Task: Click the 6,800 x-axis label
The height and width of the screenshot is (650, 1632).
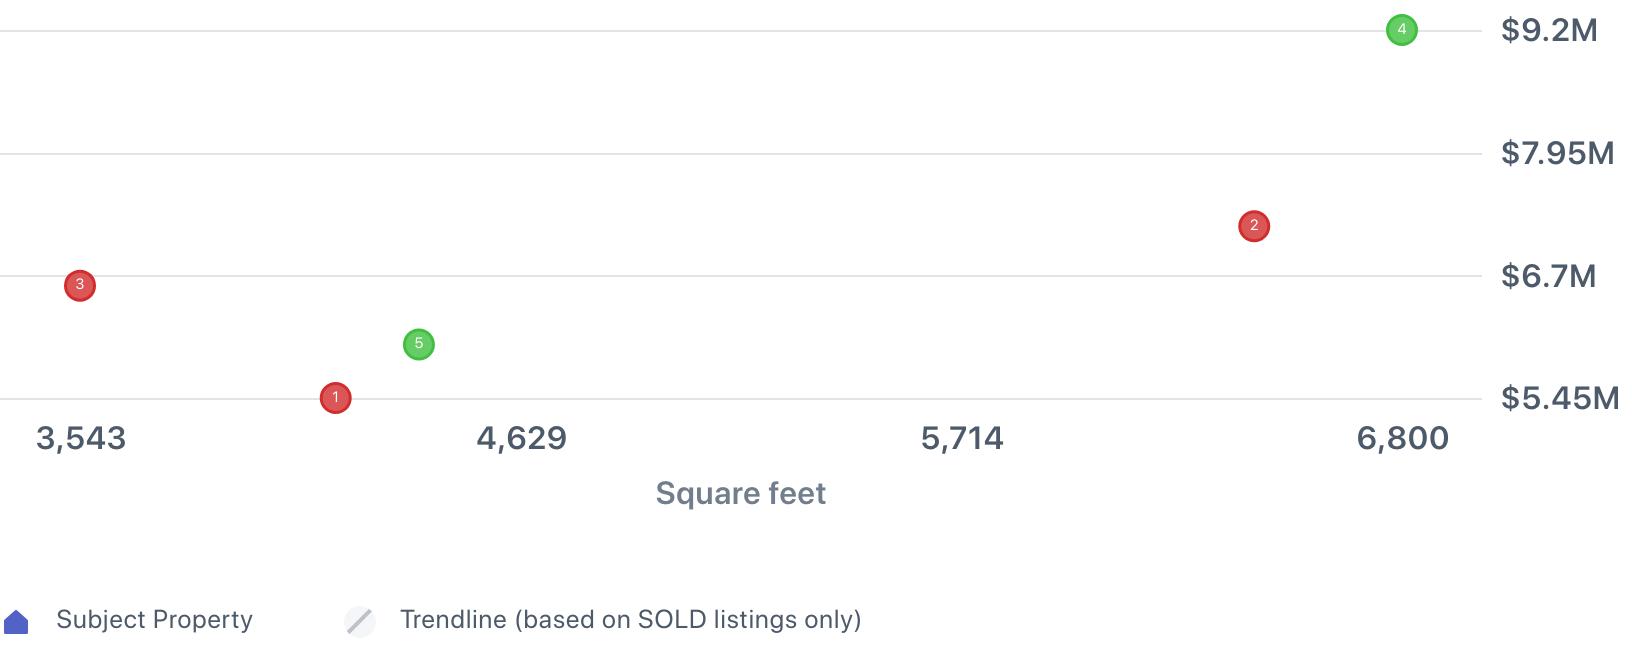Action: tap(1402, 438)
